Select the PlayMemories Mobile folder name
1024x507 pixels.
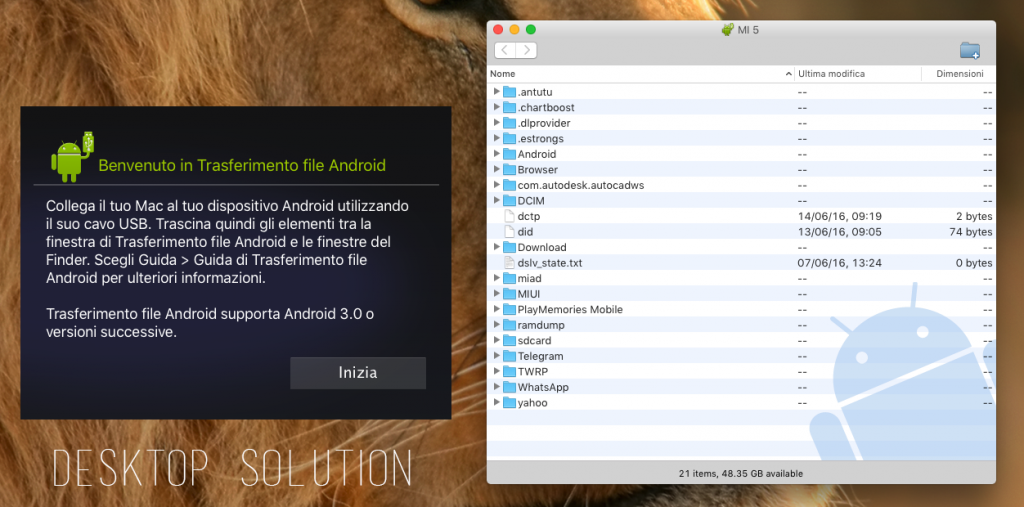pos(570,309)
